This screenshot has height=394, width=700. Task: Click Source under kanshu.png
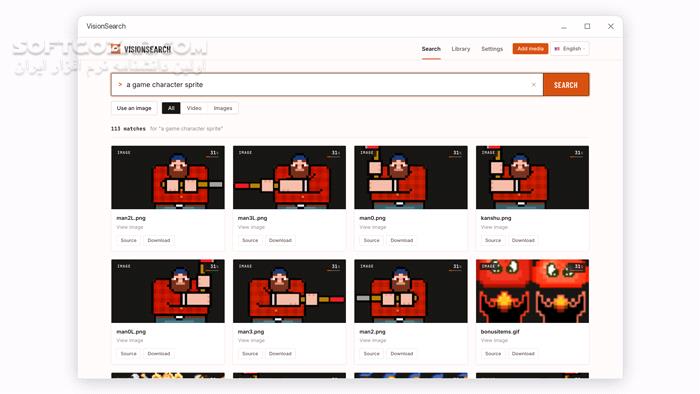(x=493, y=240)
